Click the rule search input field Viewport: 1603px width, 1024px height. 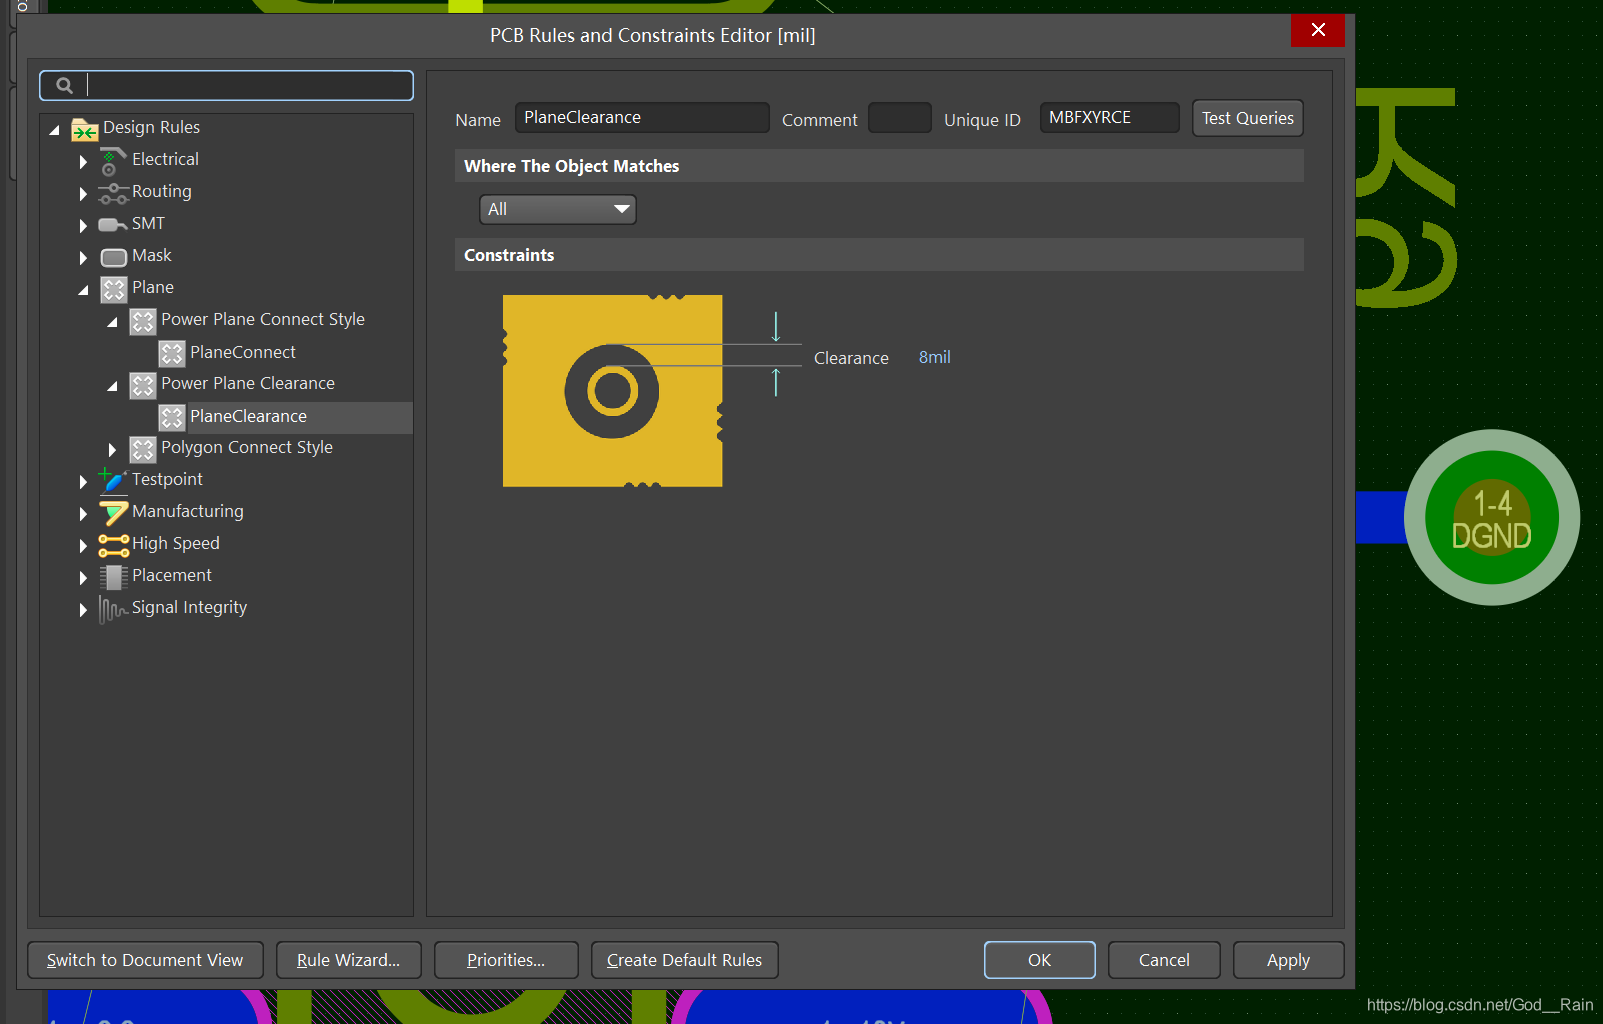click(226, 85)
